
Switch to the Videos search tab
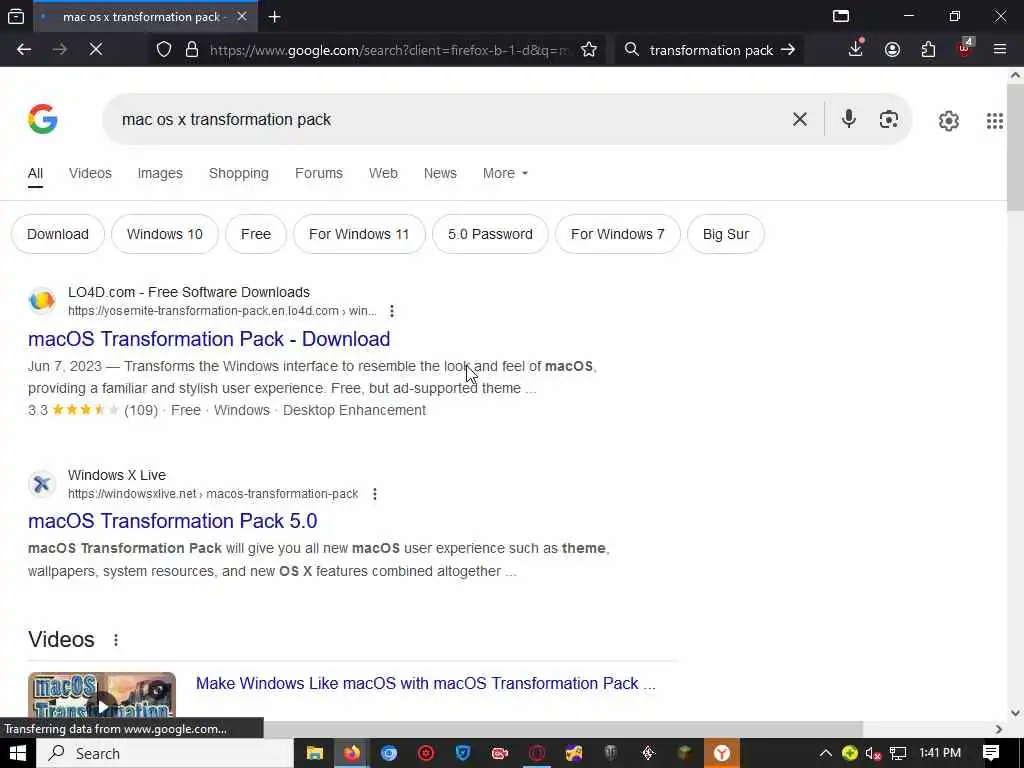[x=90, y=173]
